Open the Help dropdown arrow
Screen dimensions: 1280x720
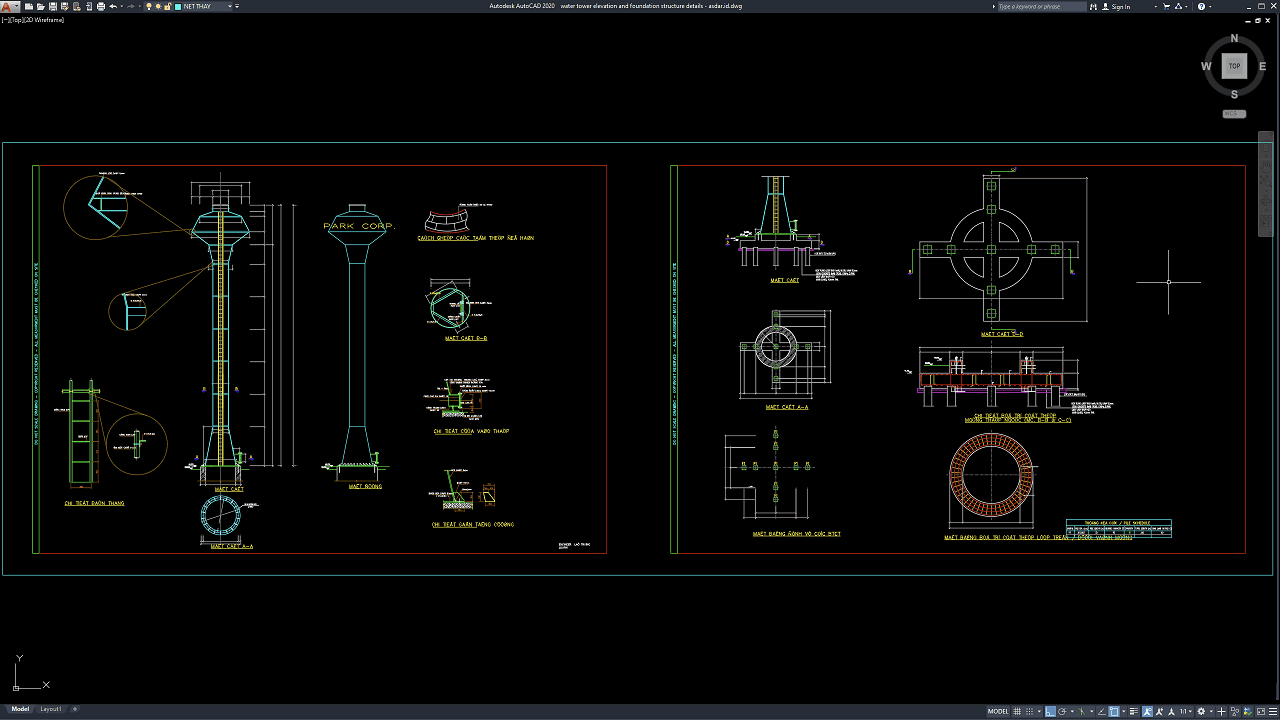[x=1210, y=6]
